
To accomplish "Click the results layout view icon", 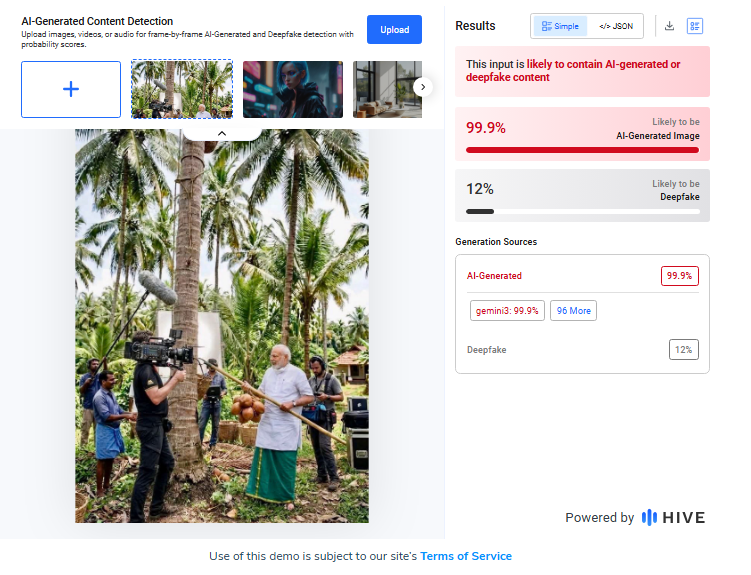I will click(x=695, y=26).
